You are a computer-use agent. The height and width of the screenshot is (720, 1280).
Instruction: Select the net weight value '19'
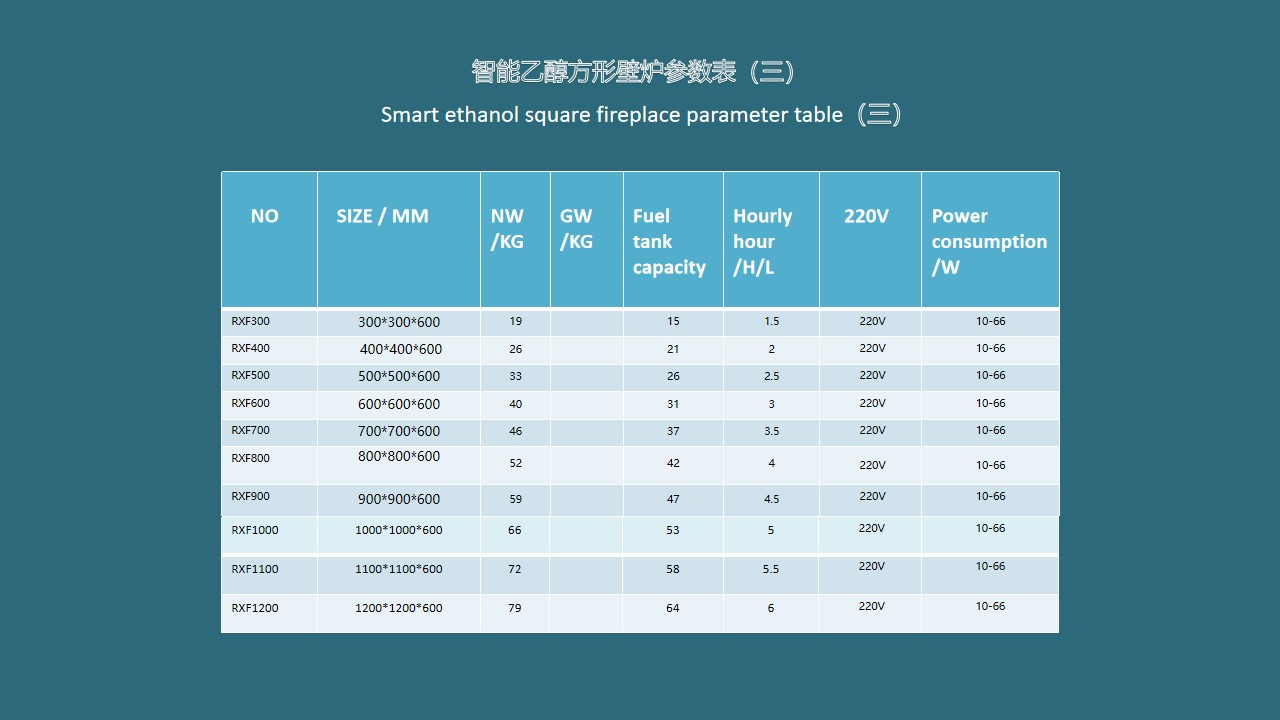(x=515, y=321)
